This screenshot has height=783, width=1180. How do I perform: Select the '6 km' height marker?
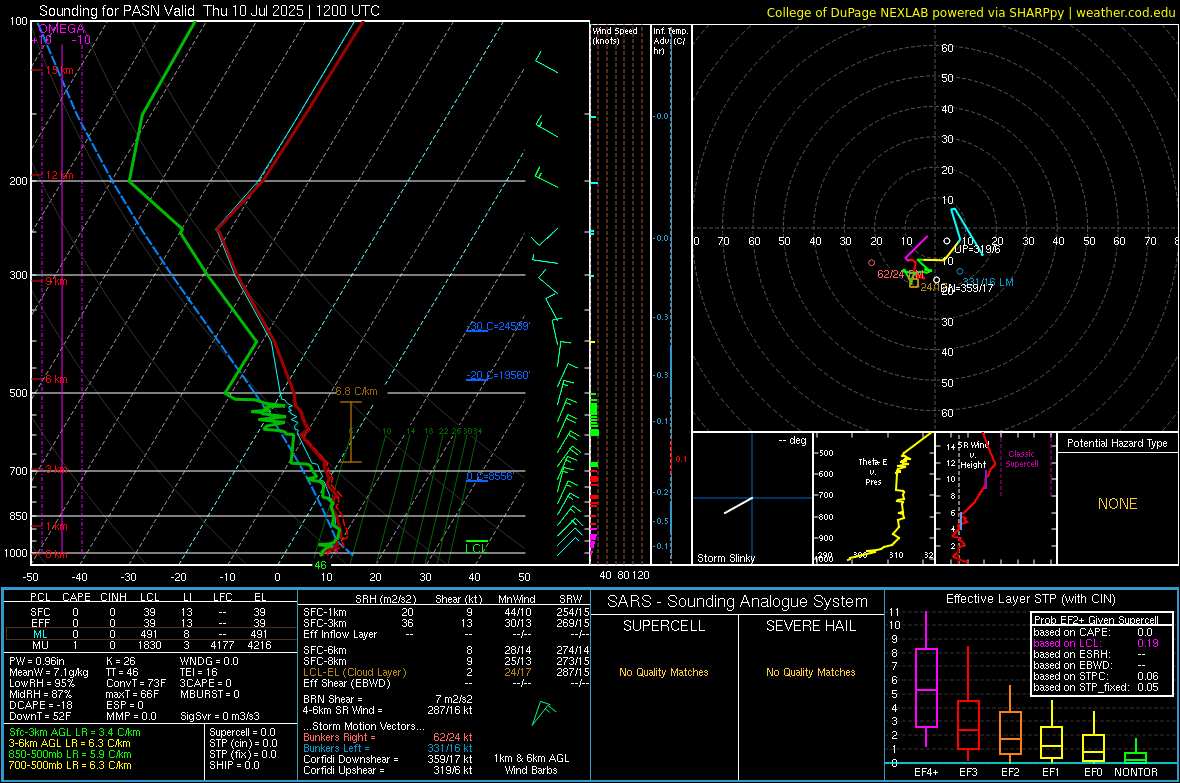[56, 379]
